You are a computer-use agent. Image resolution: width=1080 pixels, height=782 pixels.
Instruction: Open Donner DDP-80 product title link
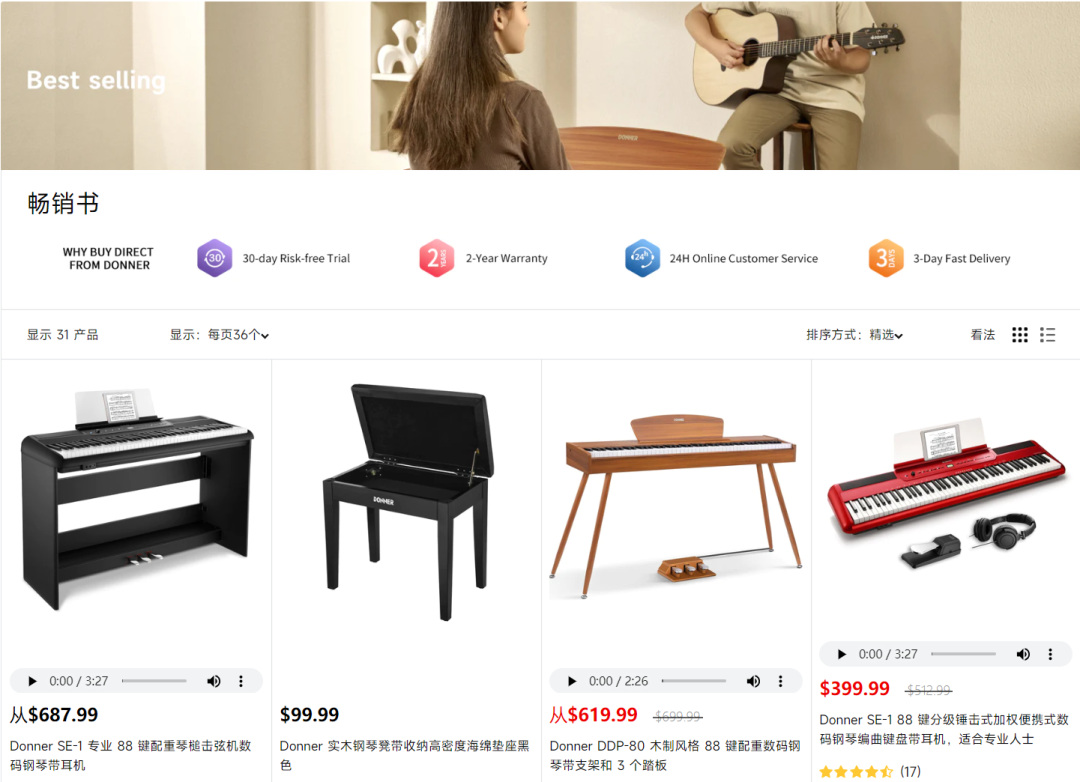[x=675, y=755]
